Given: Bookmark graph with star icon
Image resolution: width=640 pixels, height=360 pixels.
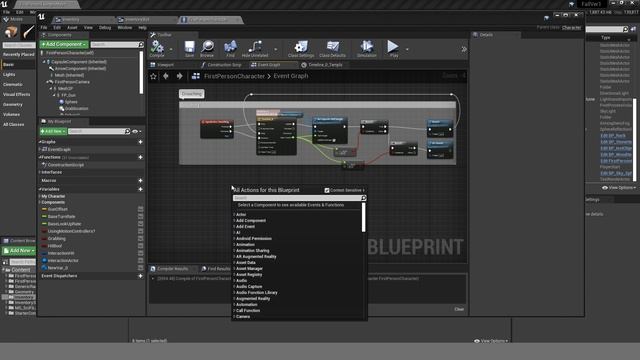Looking at the screenshot, I should click(x=153, y=76).
